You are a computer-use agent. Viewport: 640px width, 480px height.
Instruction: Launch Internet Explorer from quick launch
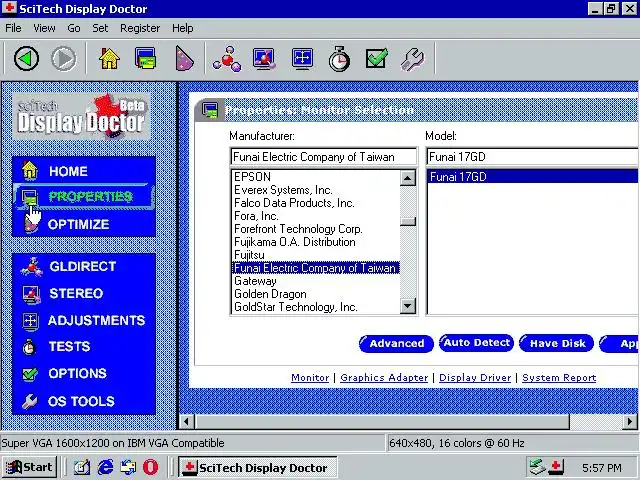[x=105, y=467]
